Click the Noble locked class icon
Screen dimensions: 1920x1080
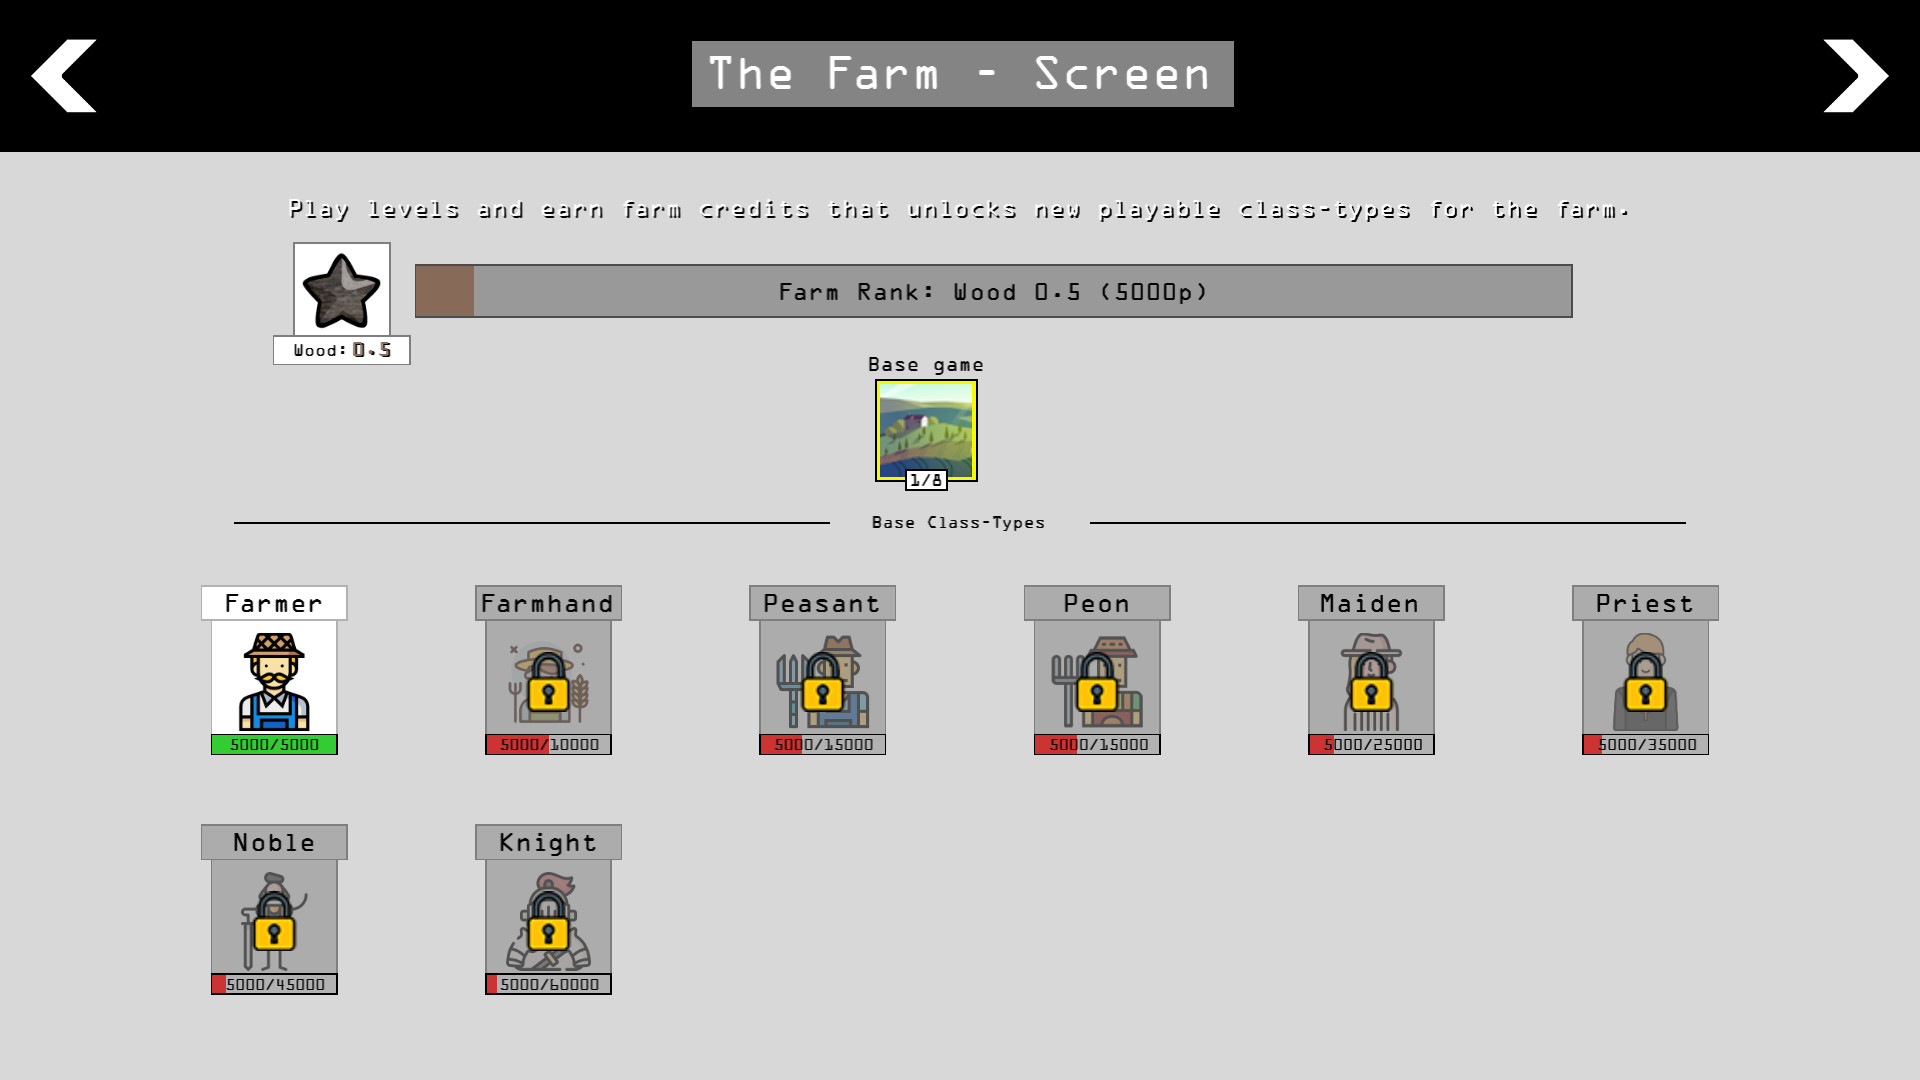click(273, 923)
